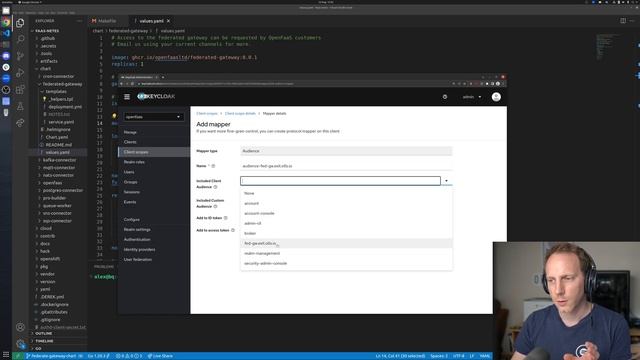The image size is (640, 360).
Task: Click help icon beside Included Custom Audience
Action: tap(215, 207)
